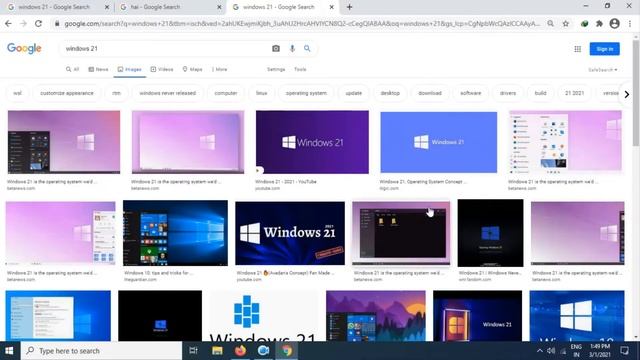Open the mountain sunset wallpaper thumbnail

point(376,316)
